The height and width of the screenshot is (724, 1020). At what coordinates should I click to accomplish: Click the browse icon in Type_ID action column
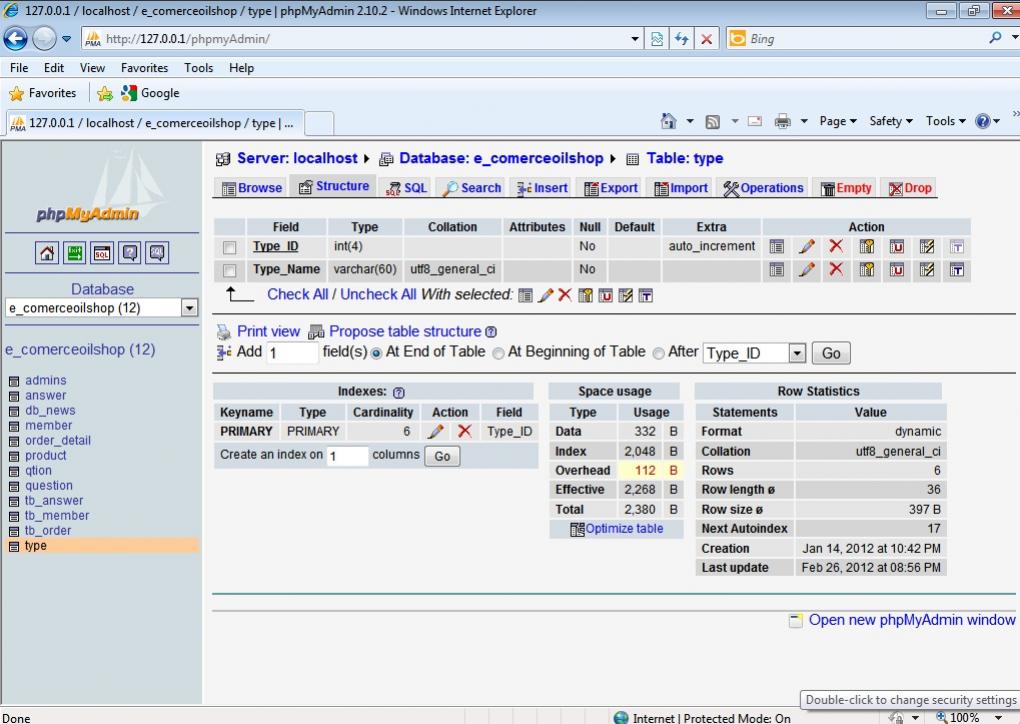pyautogui.click(x=776, y=246)
